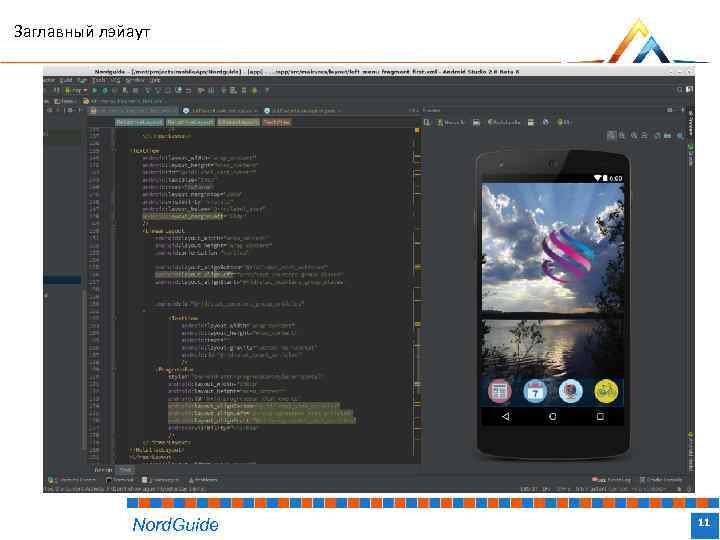Screen dimensions: 720x540
Task: Click the locale globe icon in preview
Action: [546, 122]
